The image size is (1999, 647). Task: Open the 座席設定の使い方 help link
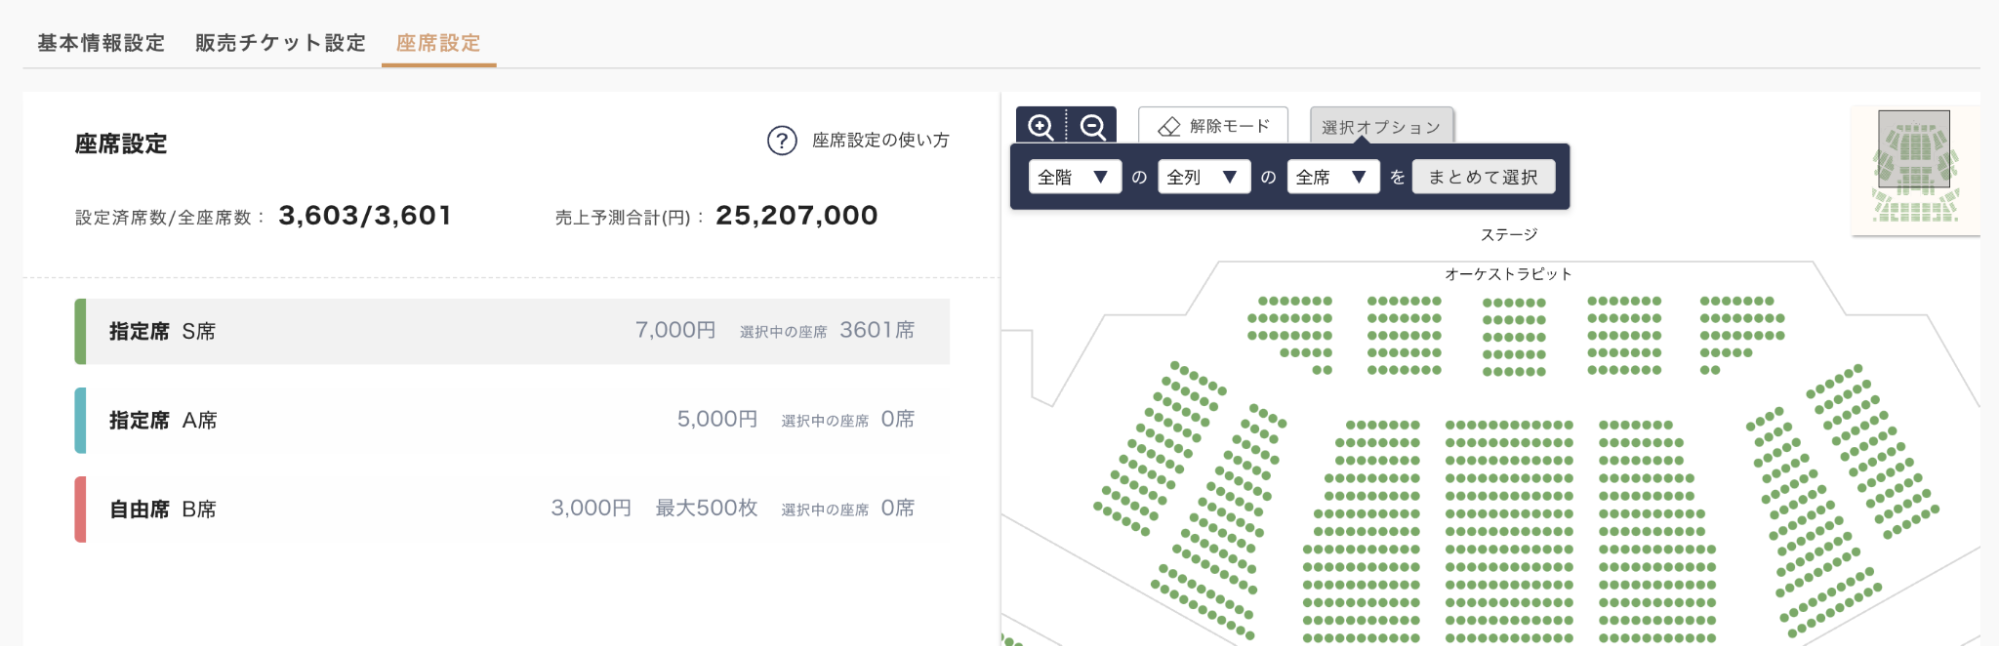880,141
